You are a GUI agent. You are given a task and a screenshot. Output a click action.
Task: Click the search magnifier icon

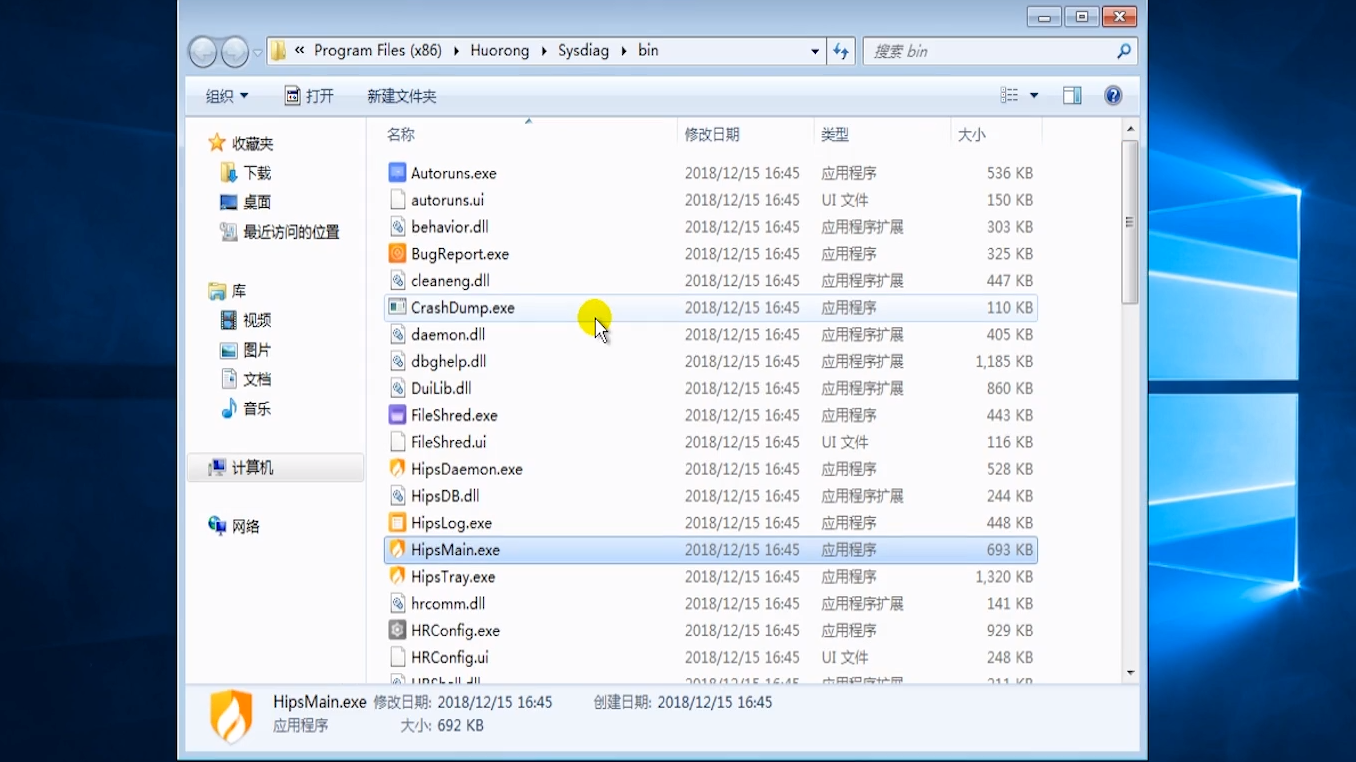1124,51
